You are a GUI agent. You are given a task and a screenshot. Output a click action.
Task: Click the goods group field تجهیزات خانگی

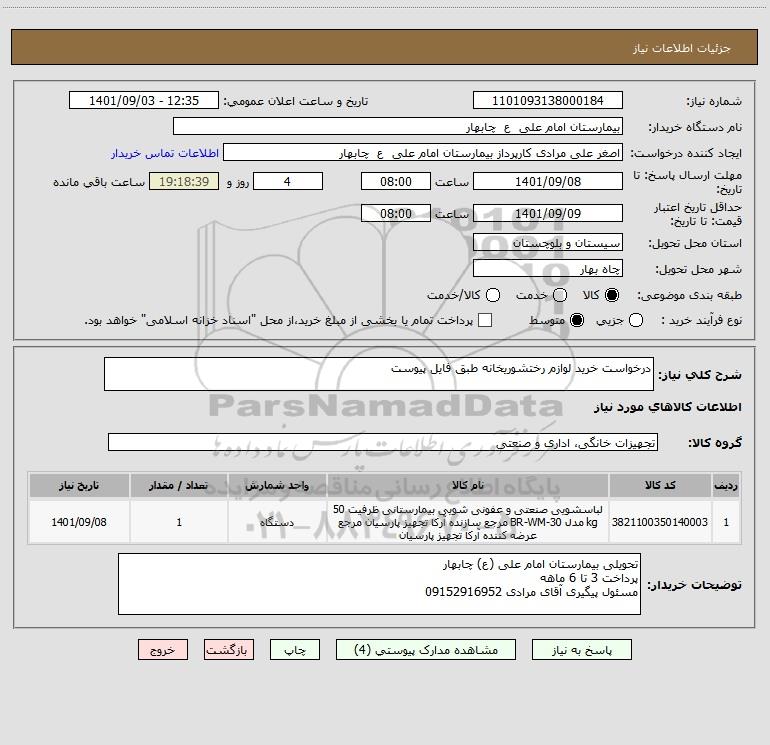383,442
